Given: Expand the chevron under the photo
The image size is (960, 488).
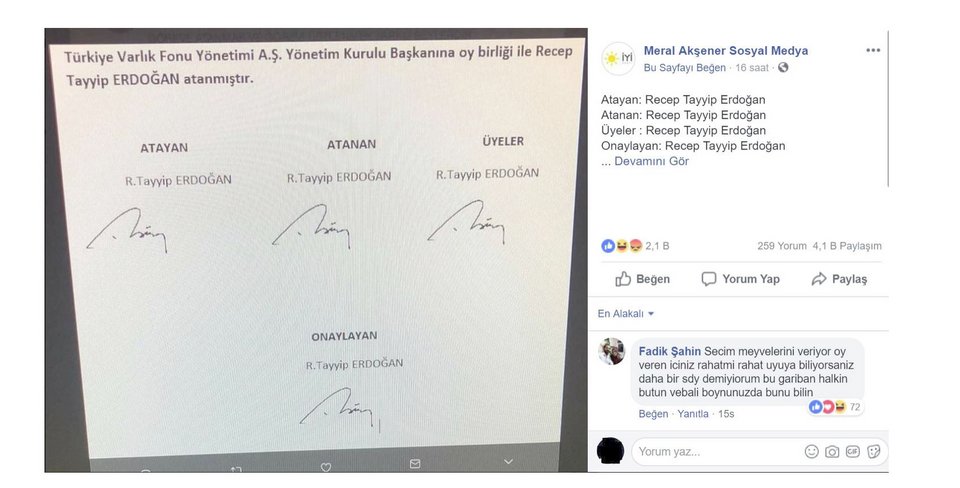Looking at the screenshot, I should point(508,462).
